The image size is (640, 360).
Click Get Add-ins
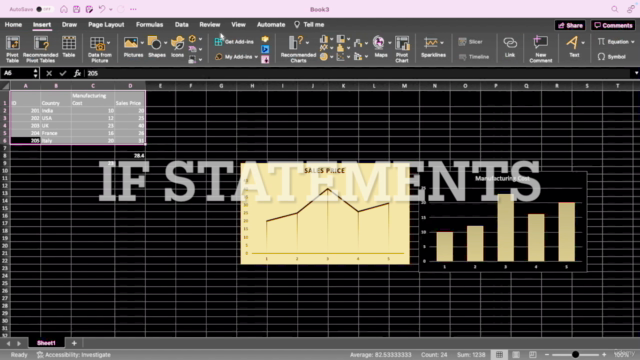pyautogui.click(x=234, y=42)
